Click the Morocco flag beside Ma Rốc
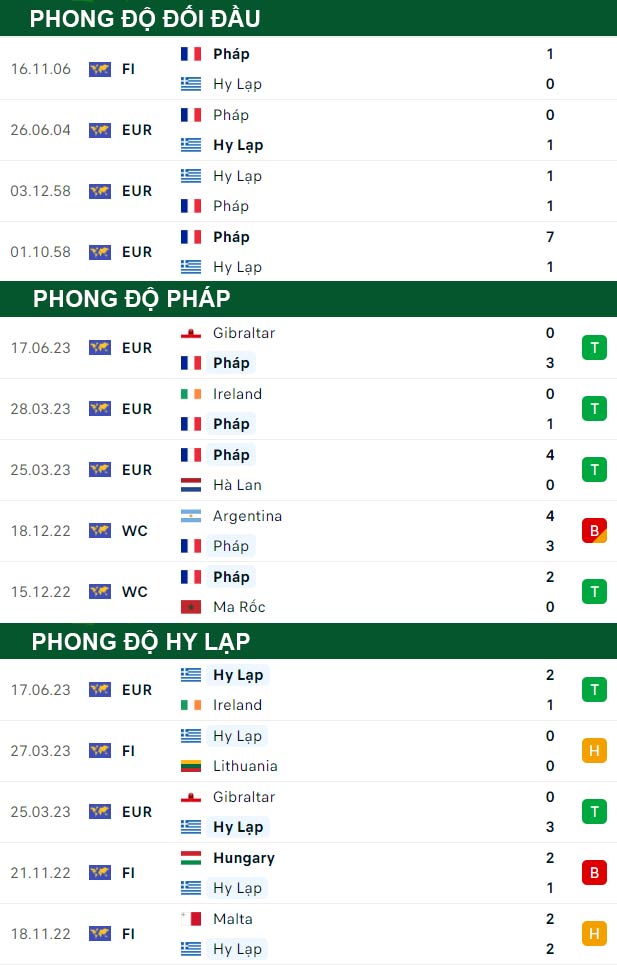The height and width of the screenshot is (965, 617). 191,607
